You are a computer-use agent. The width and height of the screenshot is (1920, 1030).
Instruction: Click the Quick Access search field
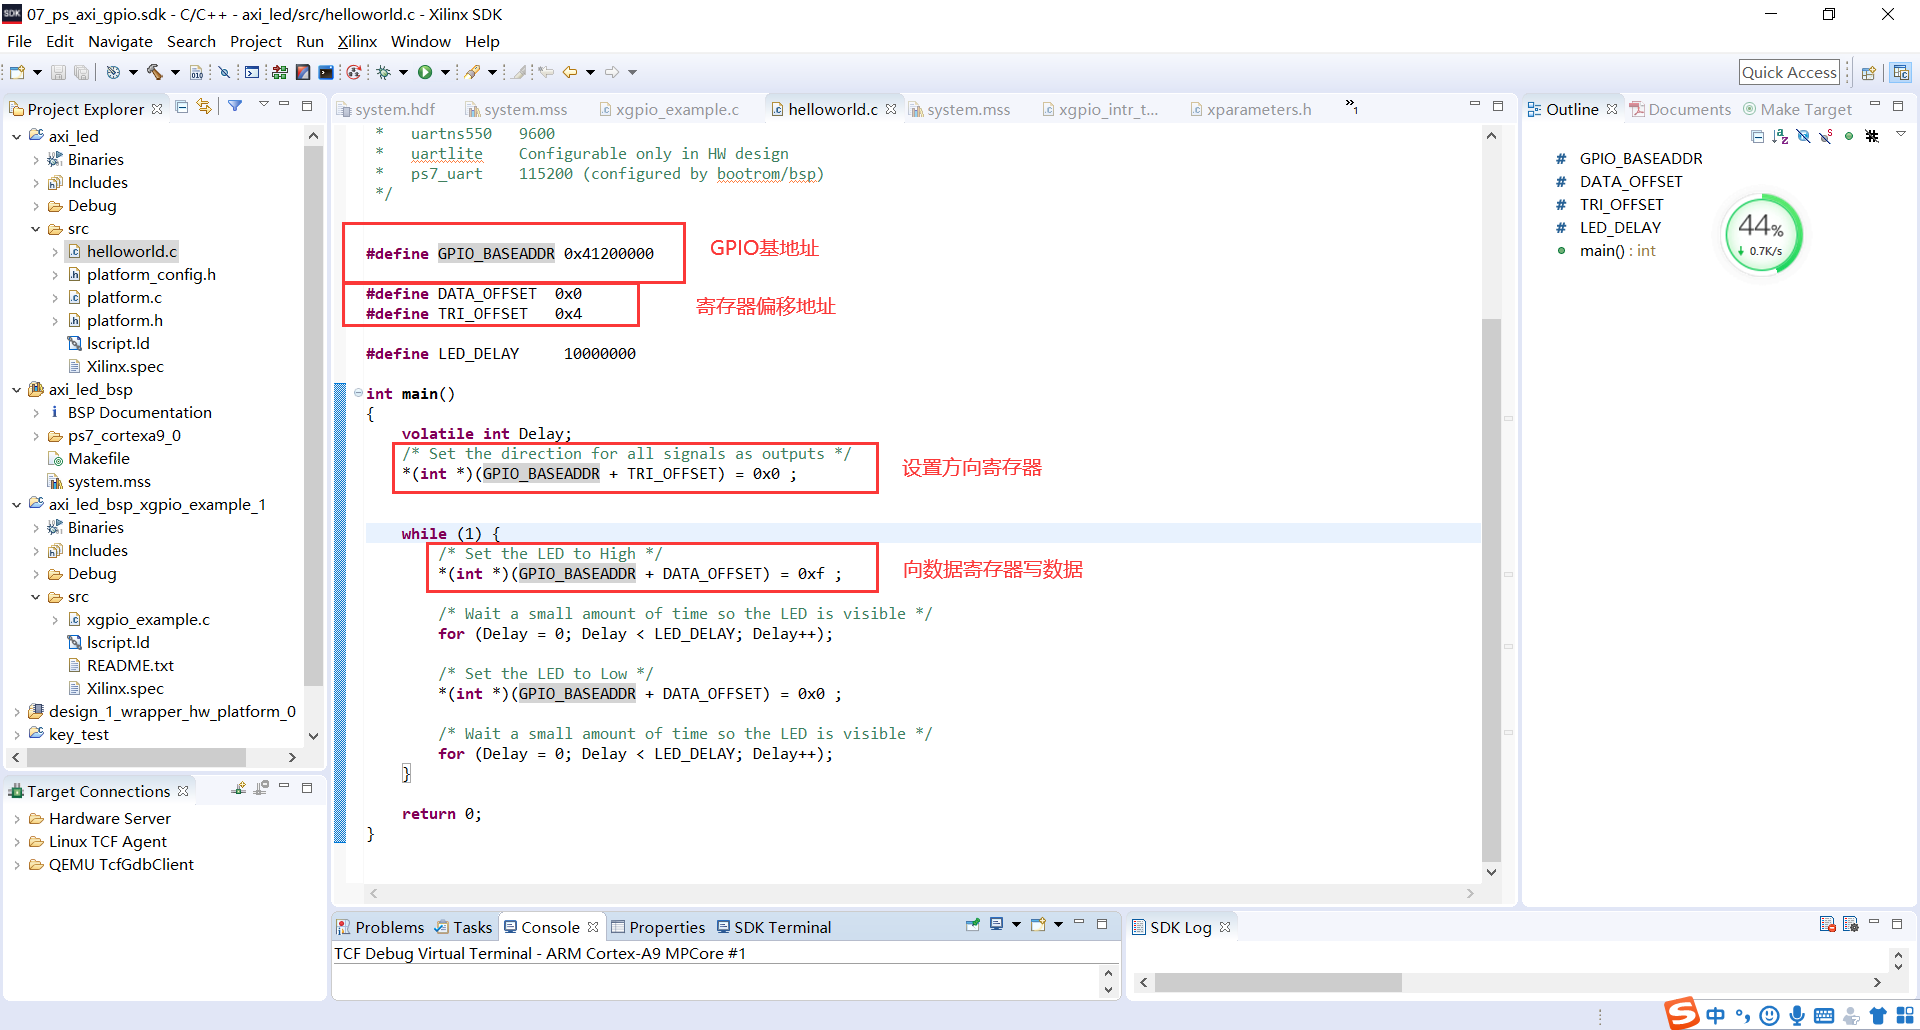coord(1789,72)
